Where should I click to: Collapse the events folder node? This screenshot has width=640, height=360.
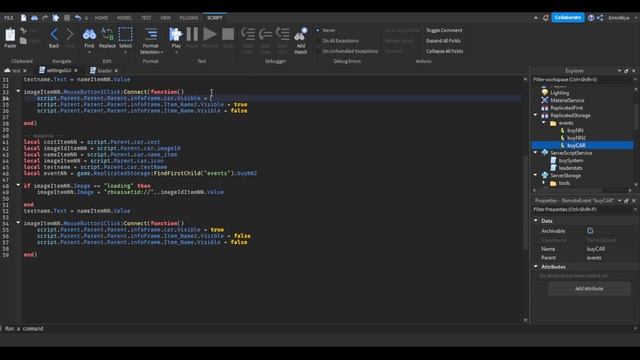pos(544,122)
